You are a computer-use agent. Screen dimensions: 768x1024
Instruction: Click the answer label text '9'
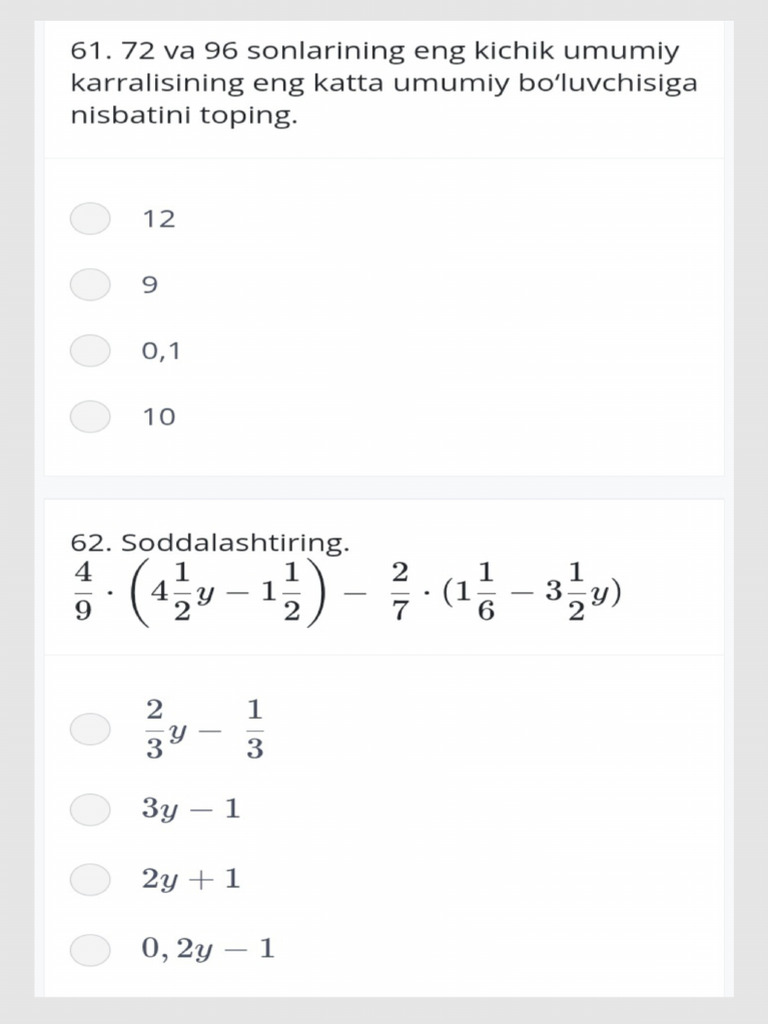click(150, 285)
